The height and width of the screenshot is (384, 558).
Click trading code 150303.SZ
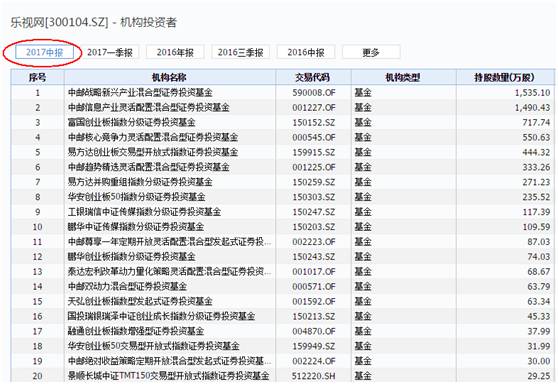pos(314,197)
